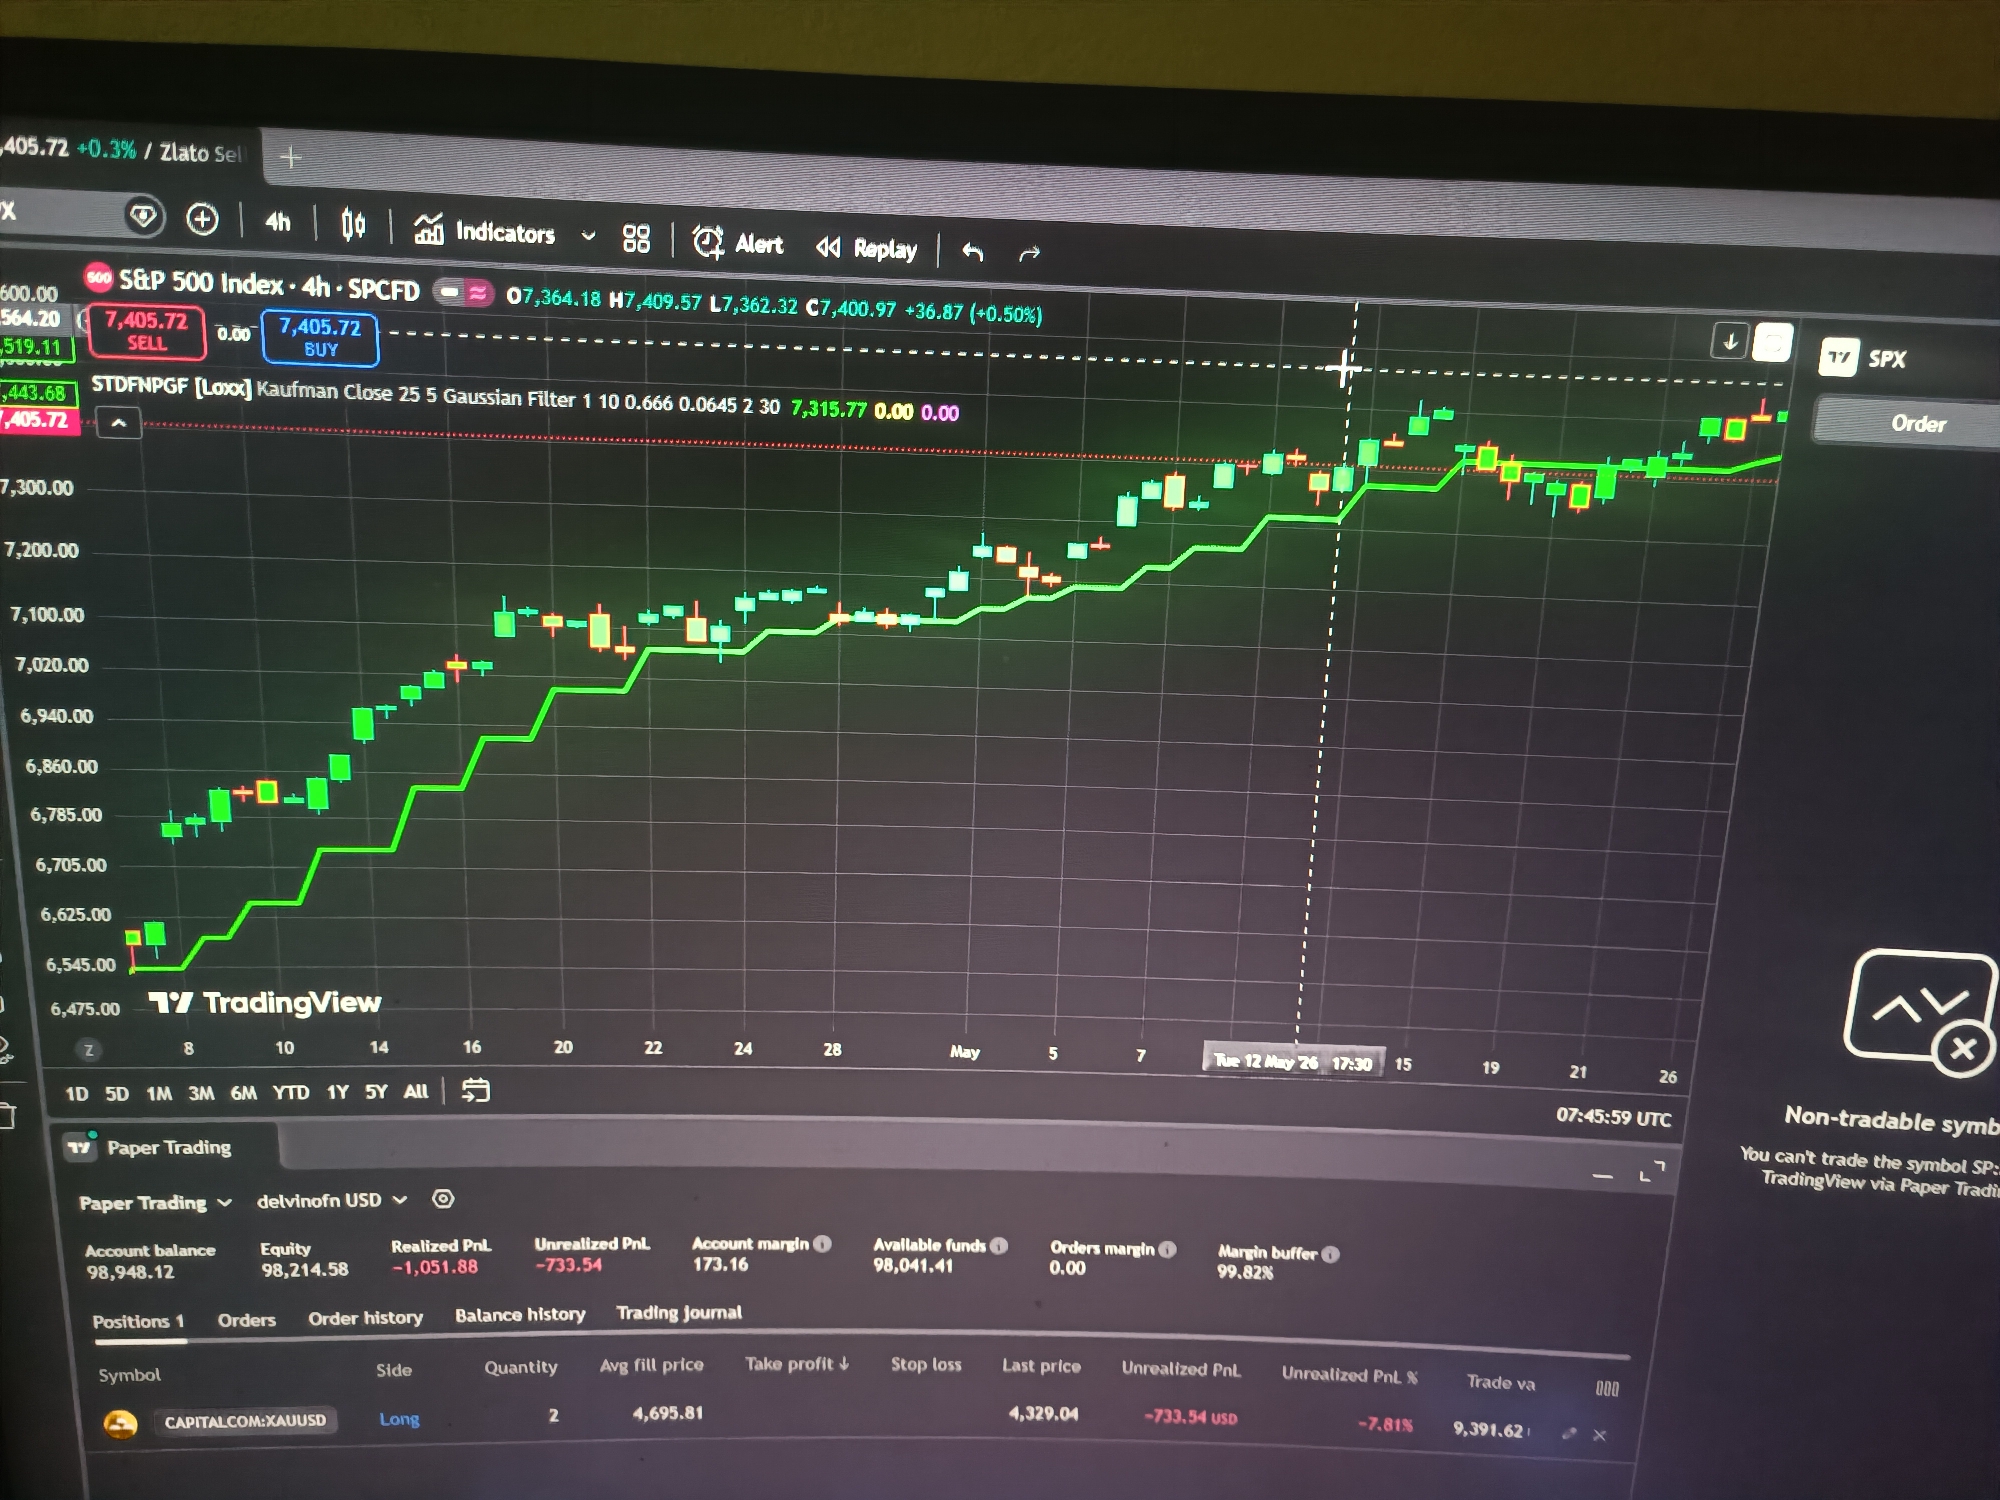Open indicator templates grid icon

636,238
